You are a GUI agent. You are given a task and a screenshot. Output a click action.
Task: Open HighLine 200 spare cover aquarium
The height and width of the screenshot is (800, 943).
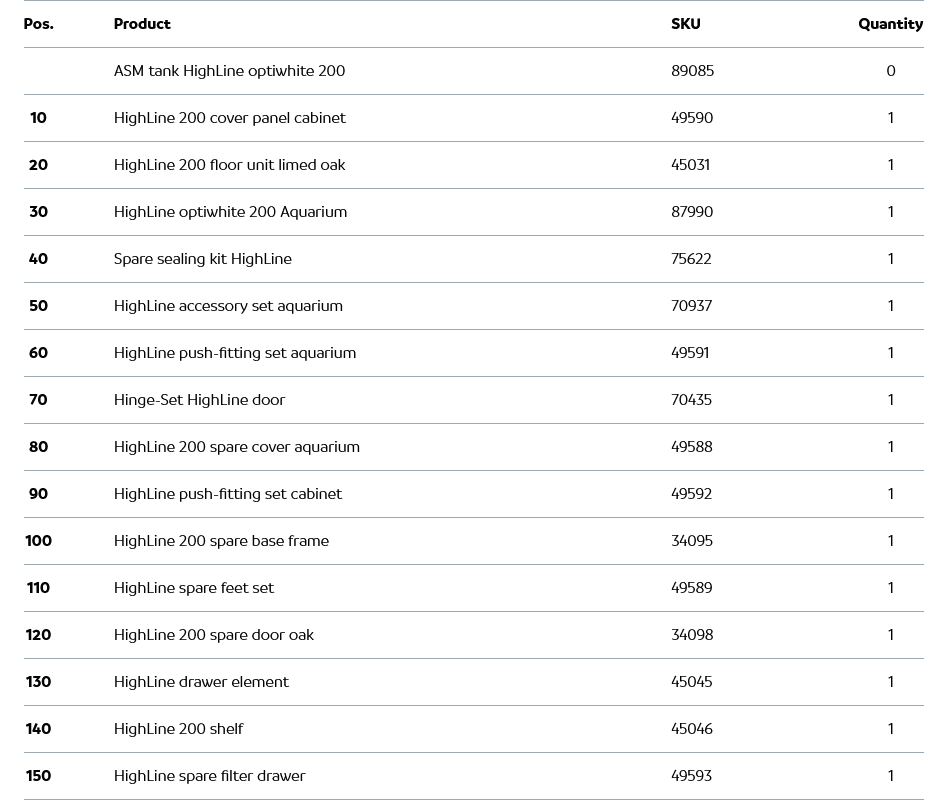click(x=236, y=447)
